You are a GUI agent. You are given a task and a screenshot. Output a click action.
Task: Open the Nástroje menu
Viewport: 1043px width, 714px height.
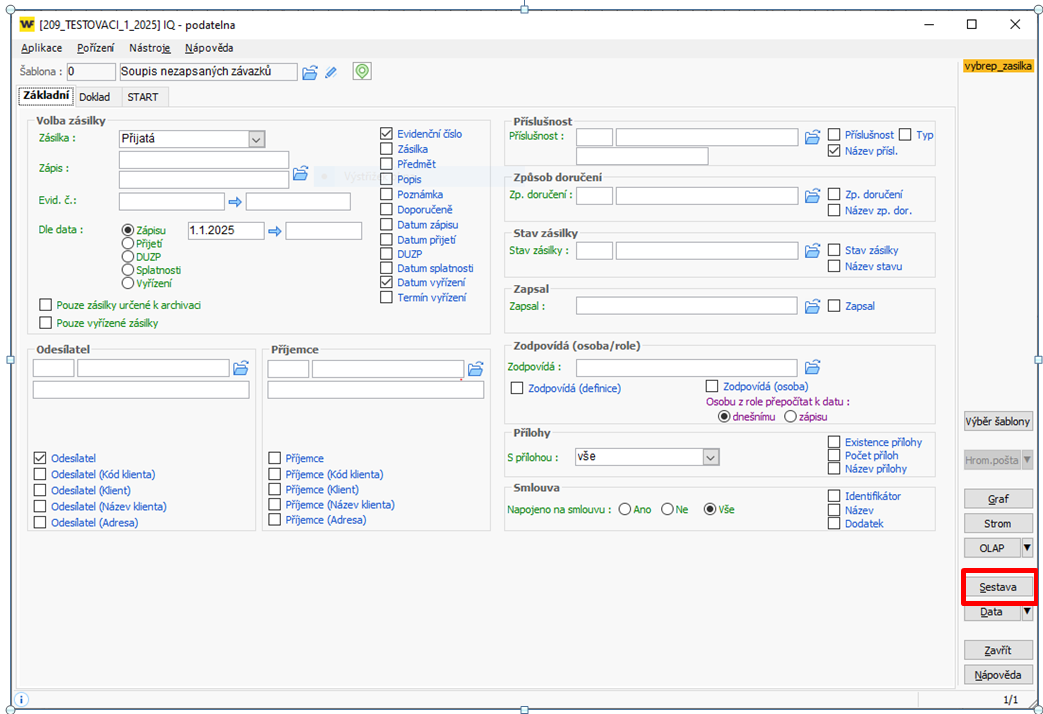coord(150,48)
